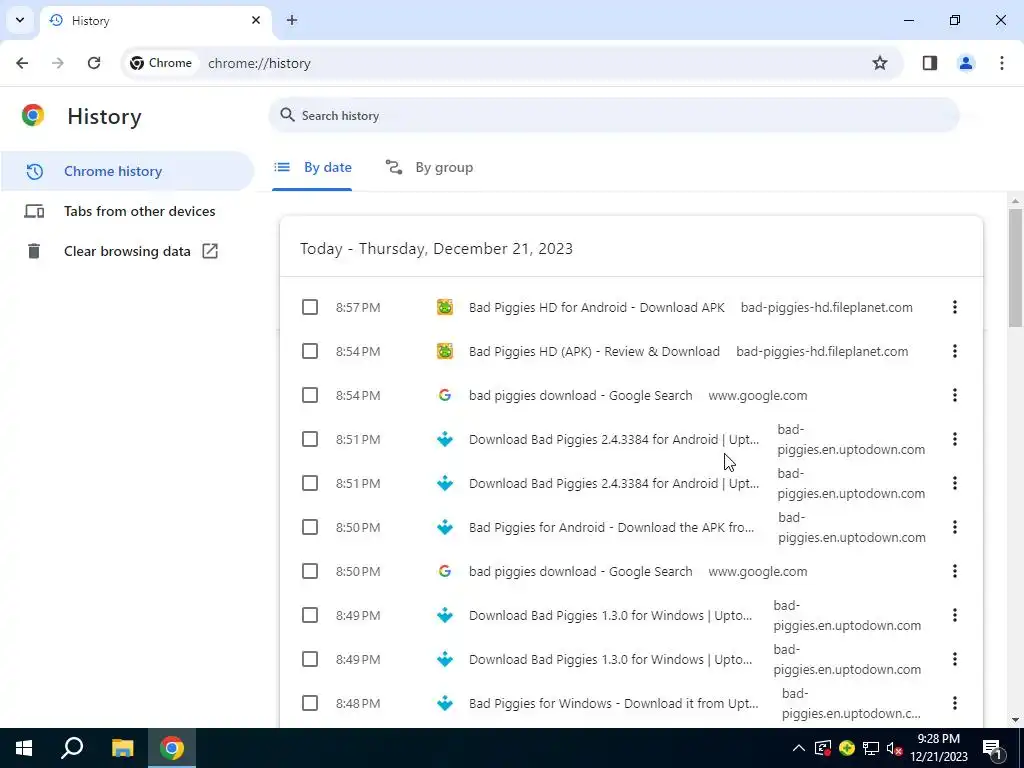Click the 8:50 PM Uptodown favicon

click(445, 527)
